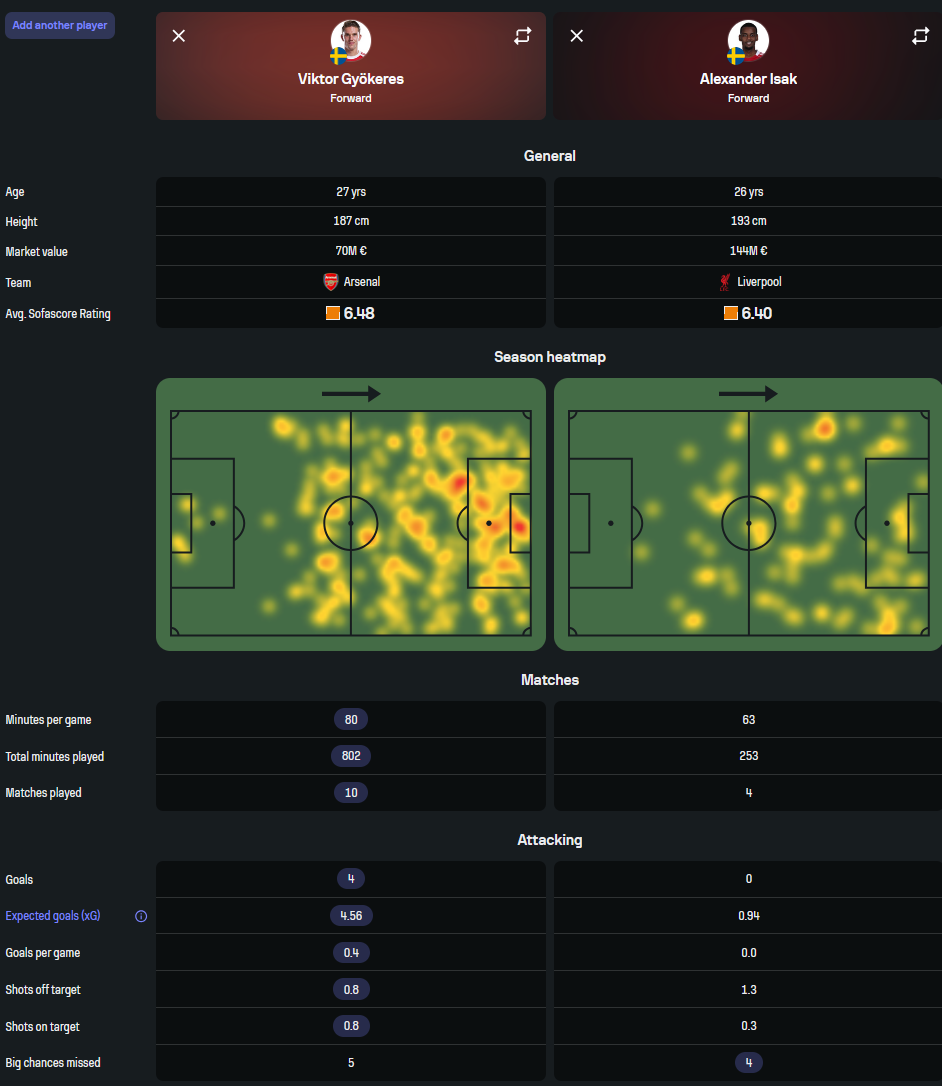Click Add another player button

coord(60,25)
